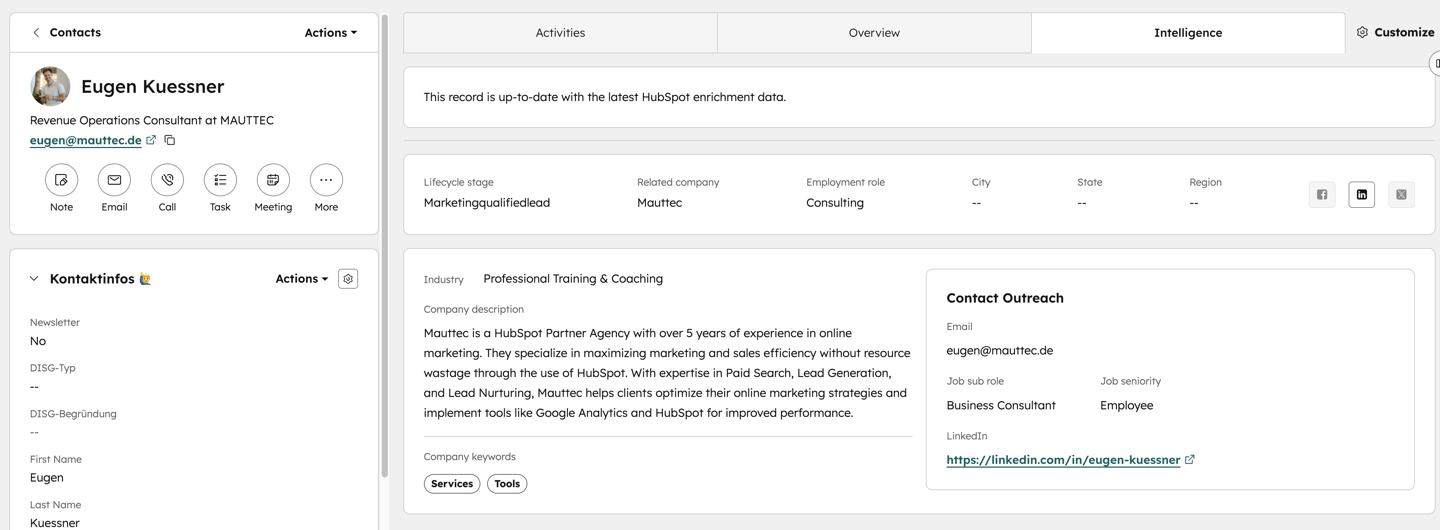Viewport: 1440px width, 530px height.
Task: Click the Last Name value Kuessner
Action: pos(55,523)
